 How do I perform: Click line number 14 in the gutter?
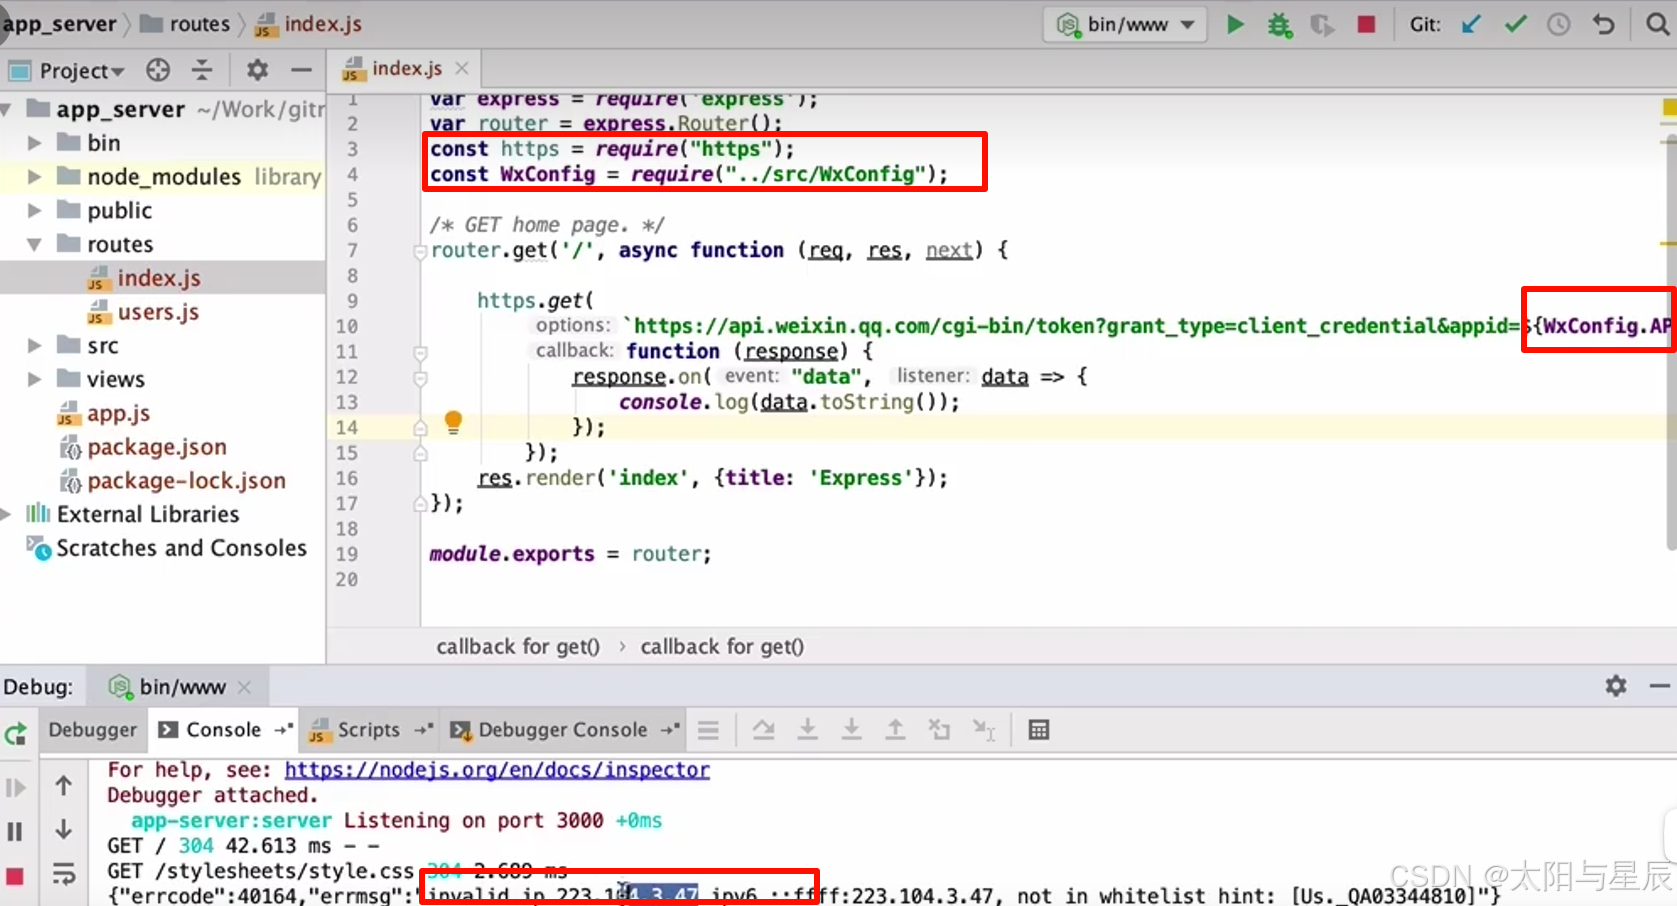pos(346,428)
